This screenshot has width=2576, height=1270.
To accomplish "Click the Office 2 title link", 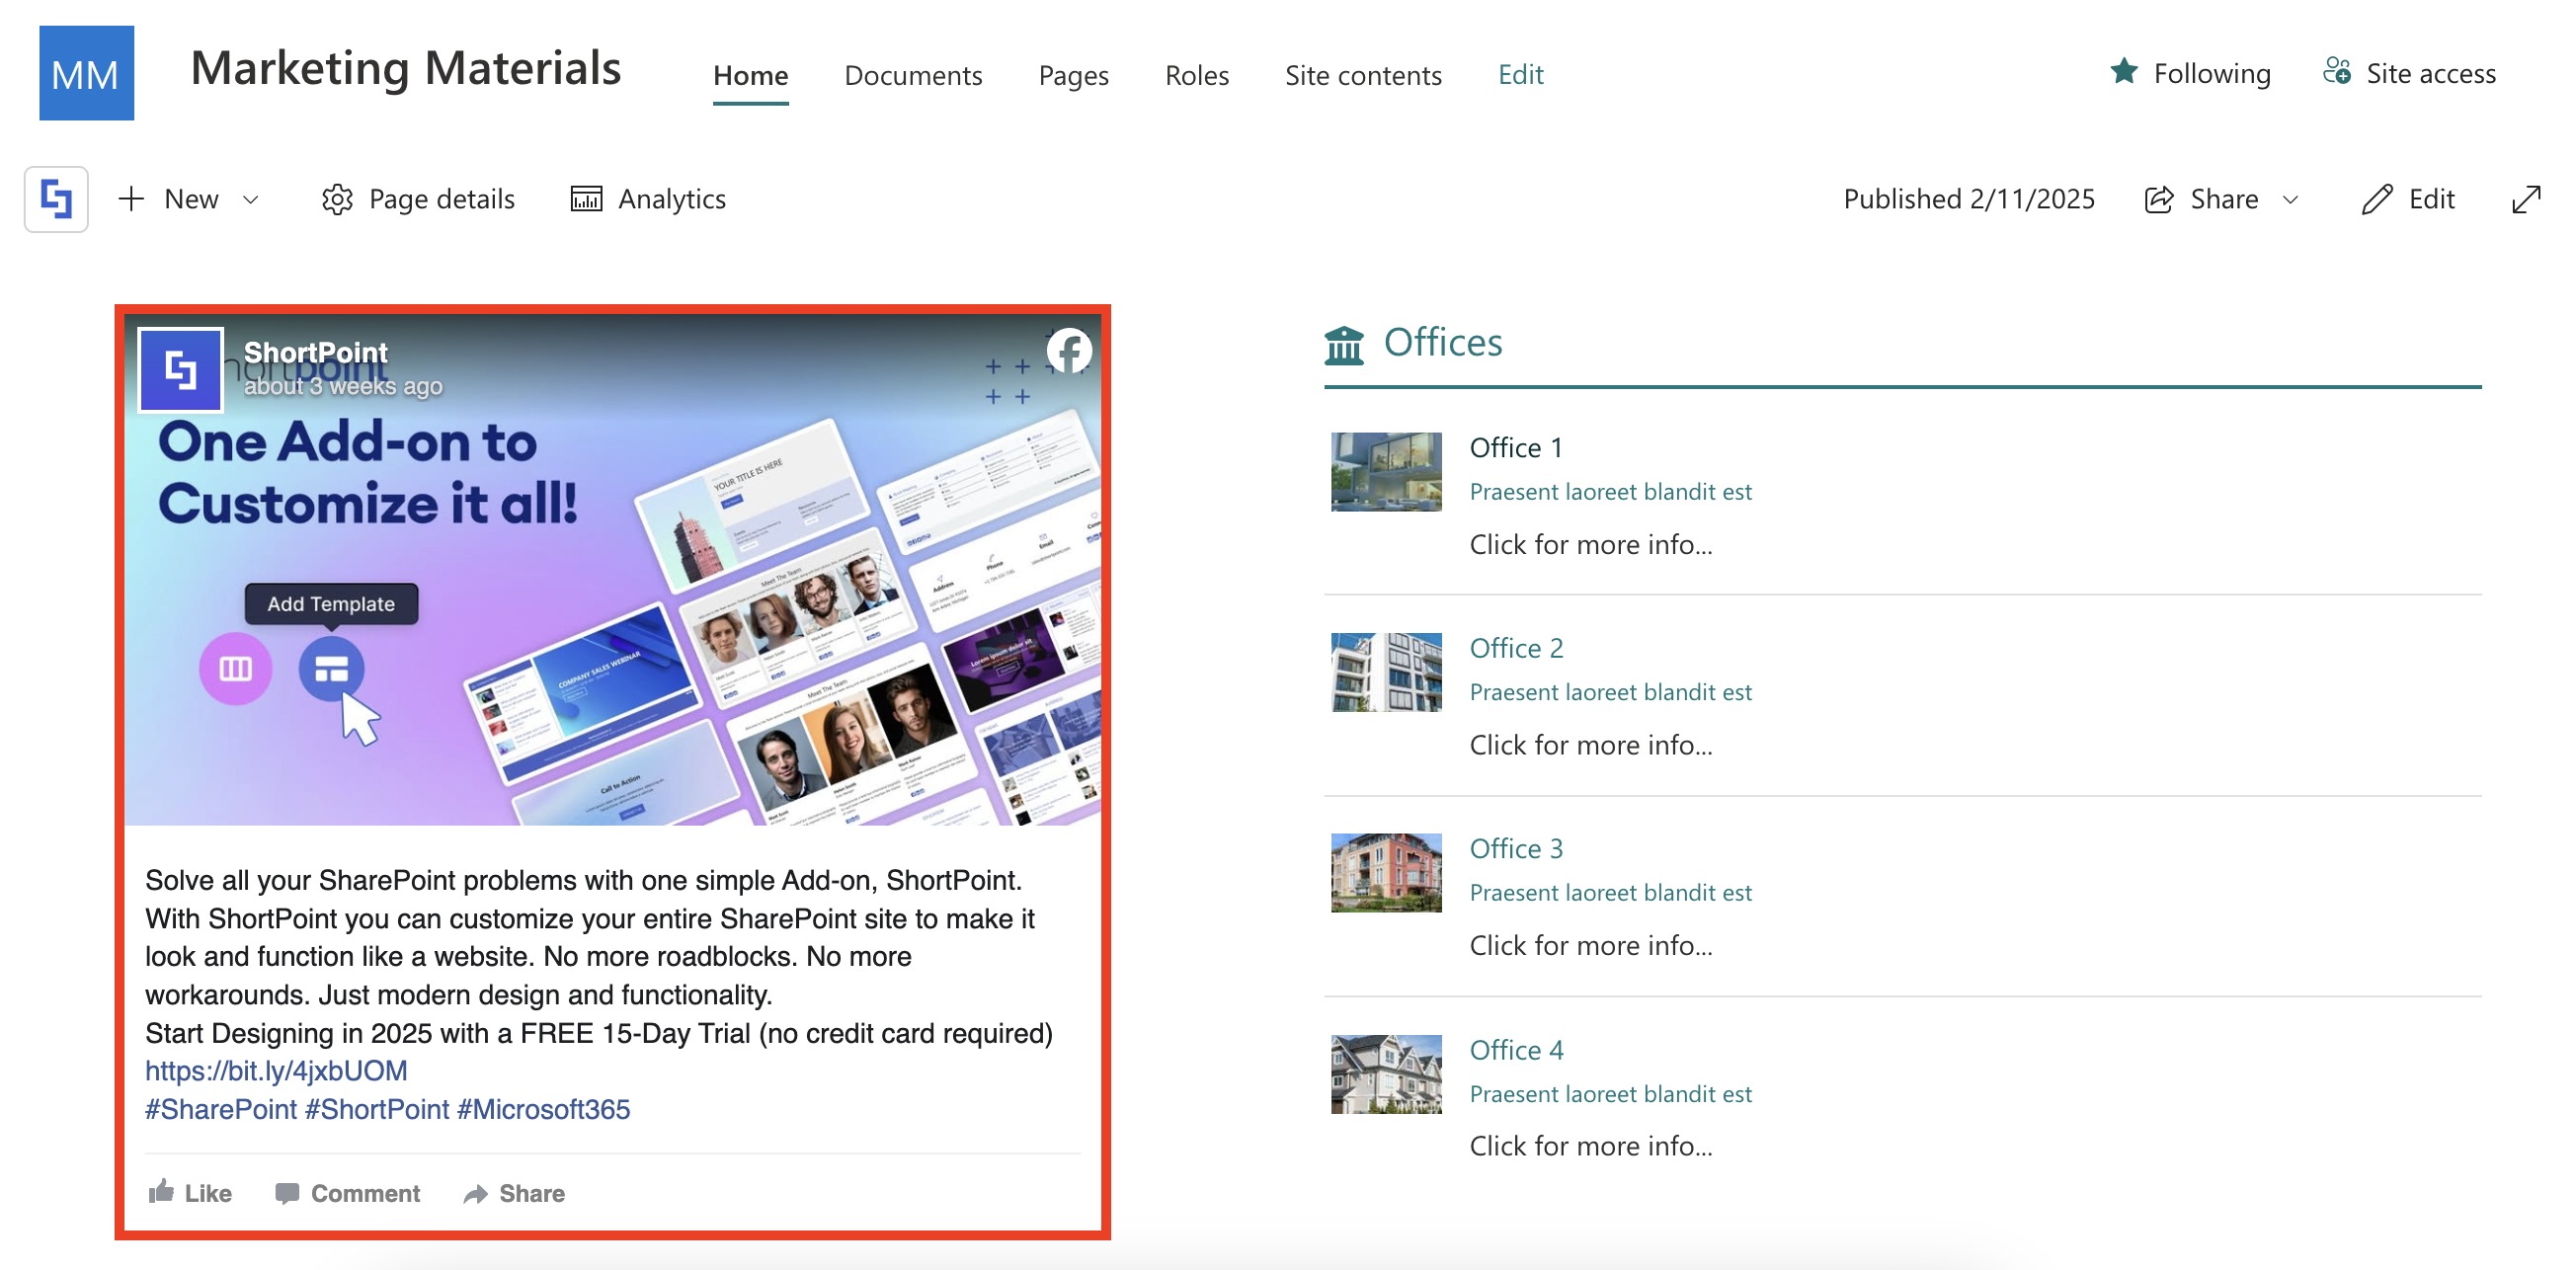I will (1515, 648).
